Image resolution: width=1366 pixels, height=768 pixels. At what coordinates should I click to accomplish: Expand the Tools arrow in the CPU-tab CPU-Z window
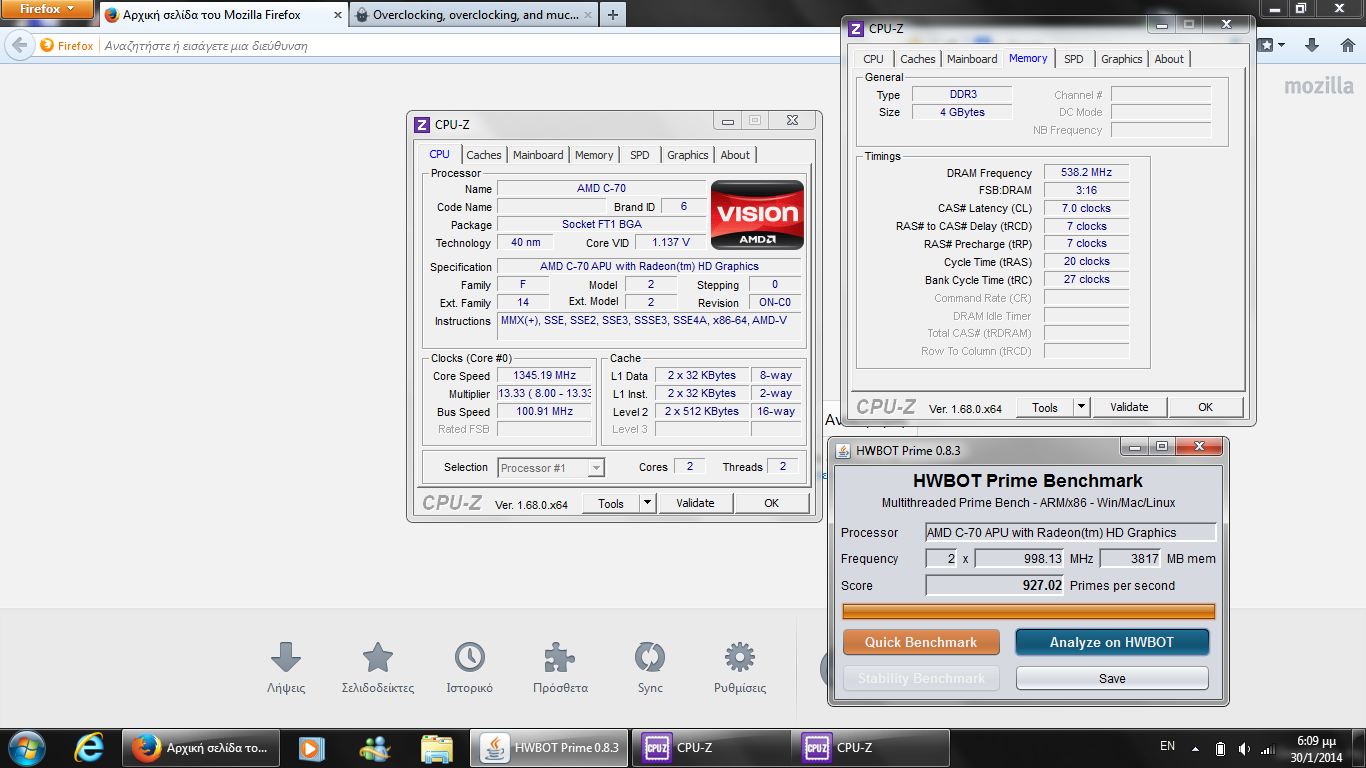(647, 503)
